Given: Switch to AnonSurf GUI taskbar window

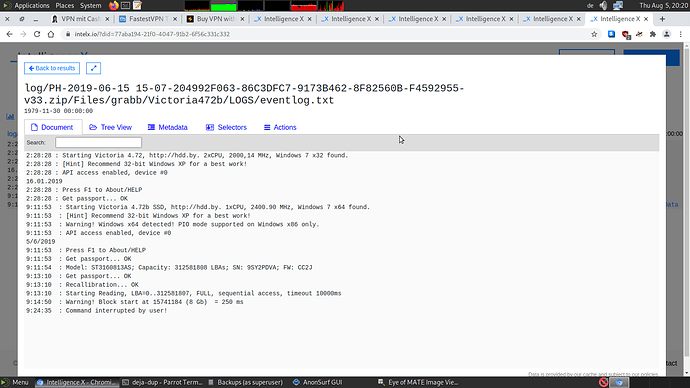Looking at the screenshot, I should 318,382.
